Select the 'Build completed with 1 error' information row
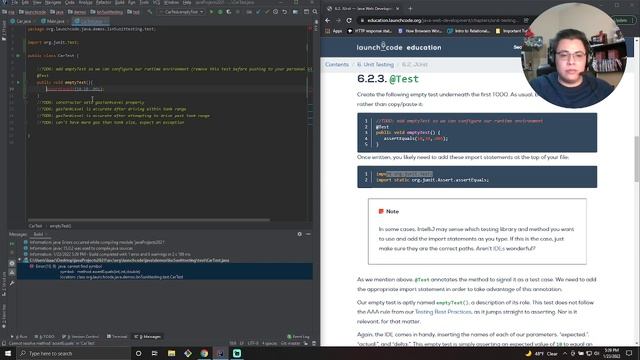This screenshot has height=360, width=640. click(x=110, y=254)
